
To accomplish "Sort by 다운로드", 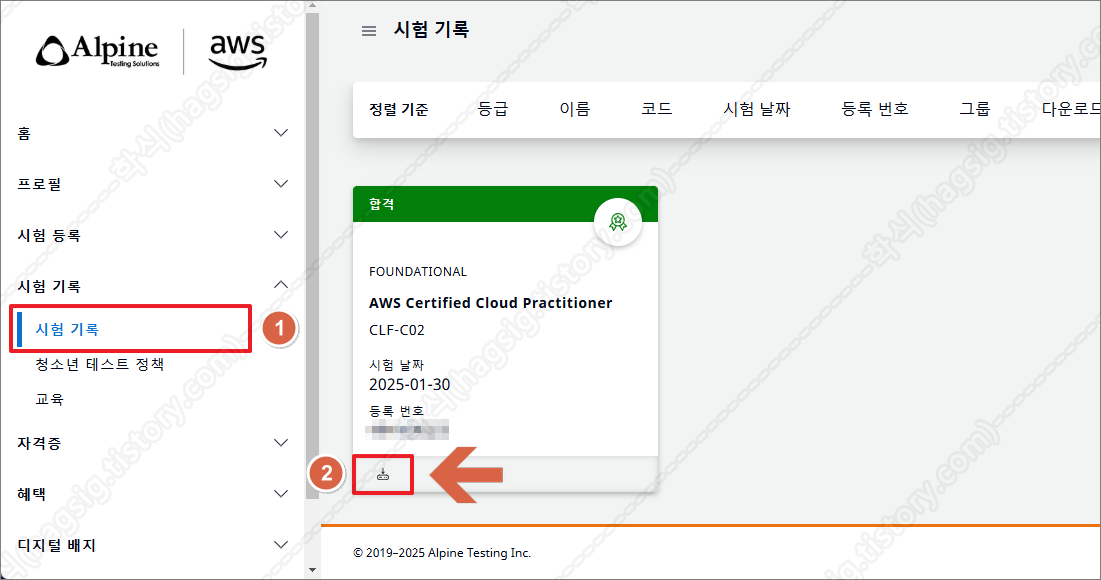I will pos(1071,109).
